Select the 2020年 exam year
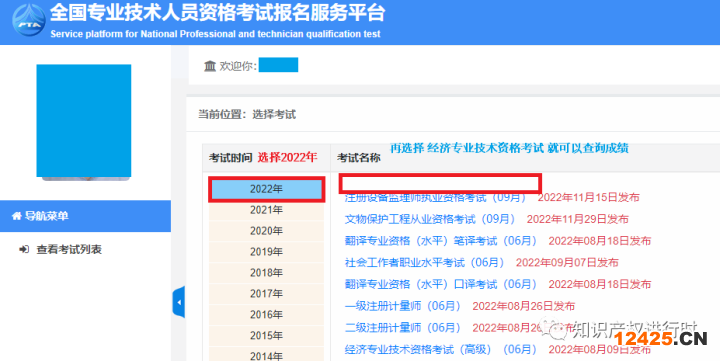720x361 pixels. pos(266,231)
